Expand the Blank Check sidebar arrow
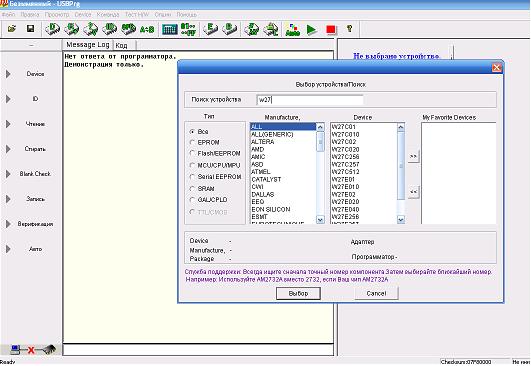531x366 pixels. (x=8, y=174)
